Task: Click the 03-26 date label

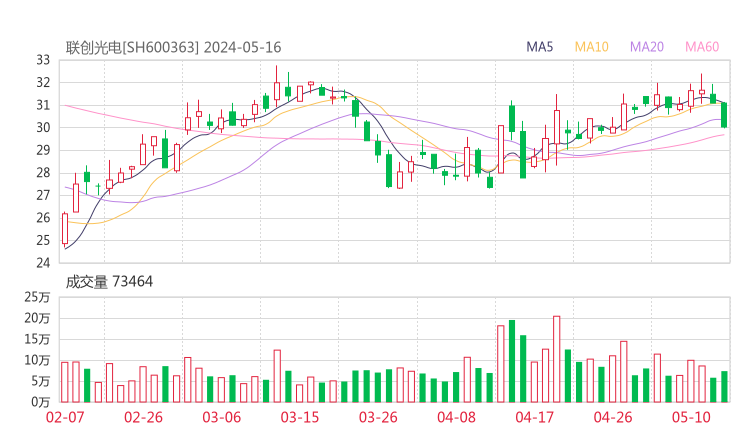Action: click(378, 417)
